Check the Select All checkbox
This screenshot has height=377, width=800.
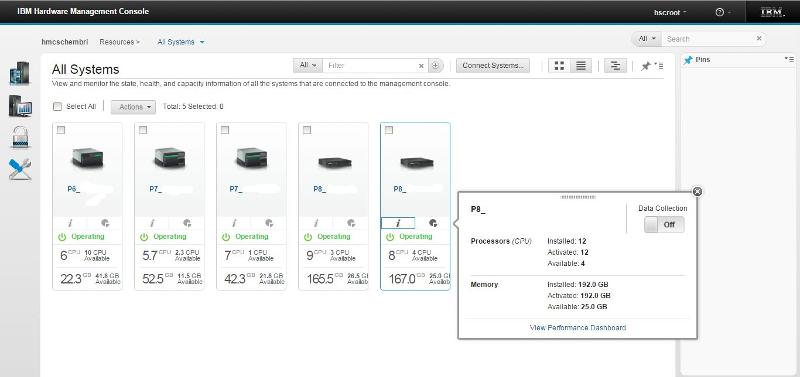pyautogui.click(x=58, y=107)
